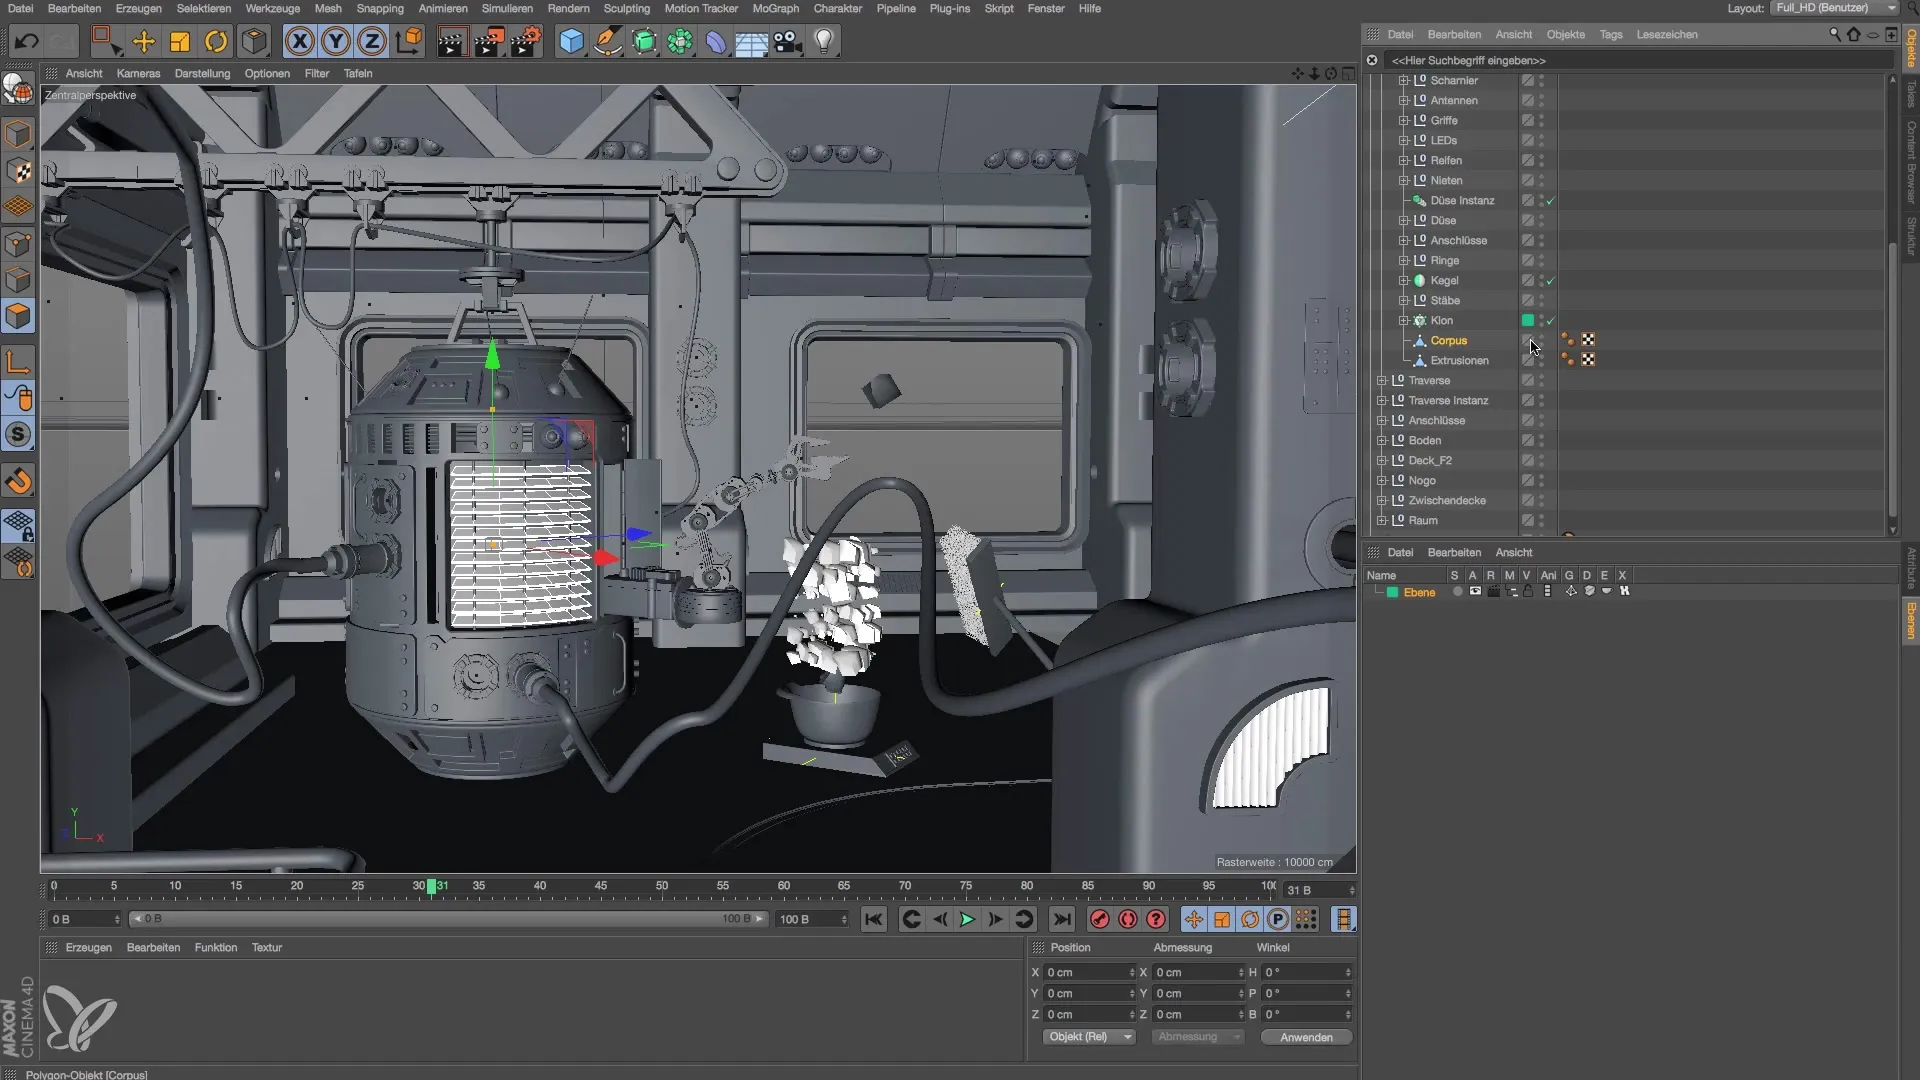Image resolution: width=1920 pixels, height=1080 pixels.
Task: Toggle X axis lock
Action: tap(299, 42)
